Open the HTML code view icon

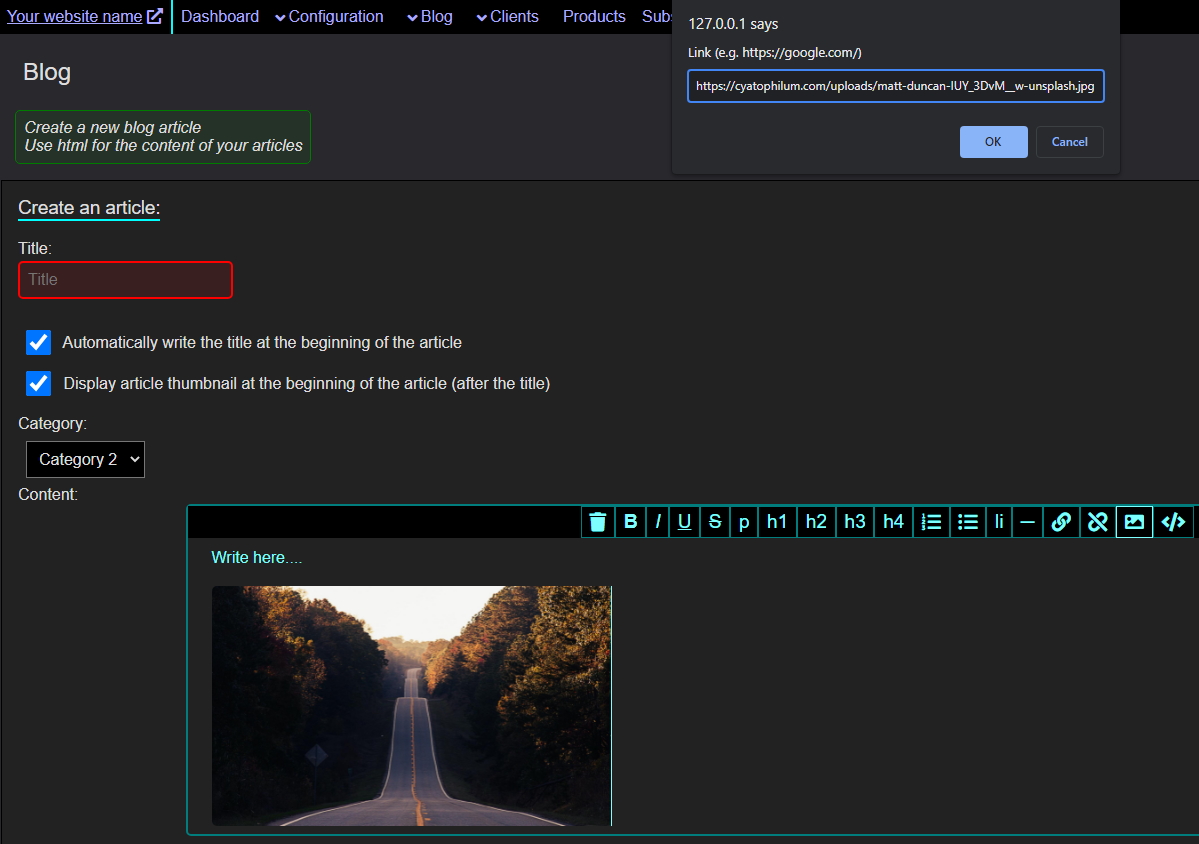(x=1173, y=522)
